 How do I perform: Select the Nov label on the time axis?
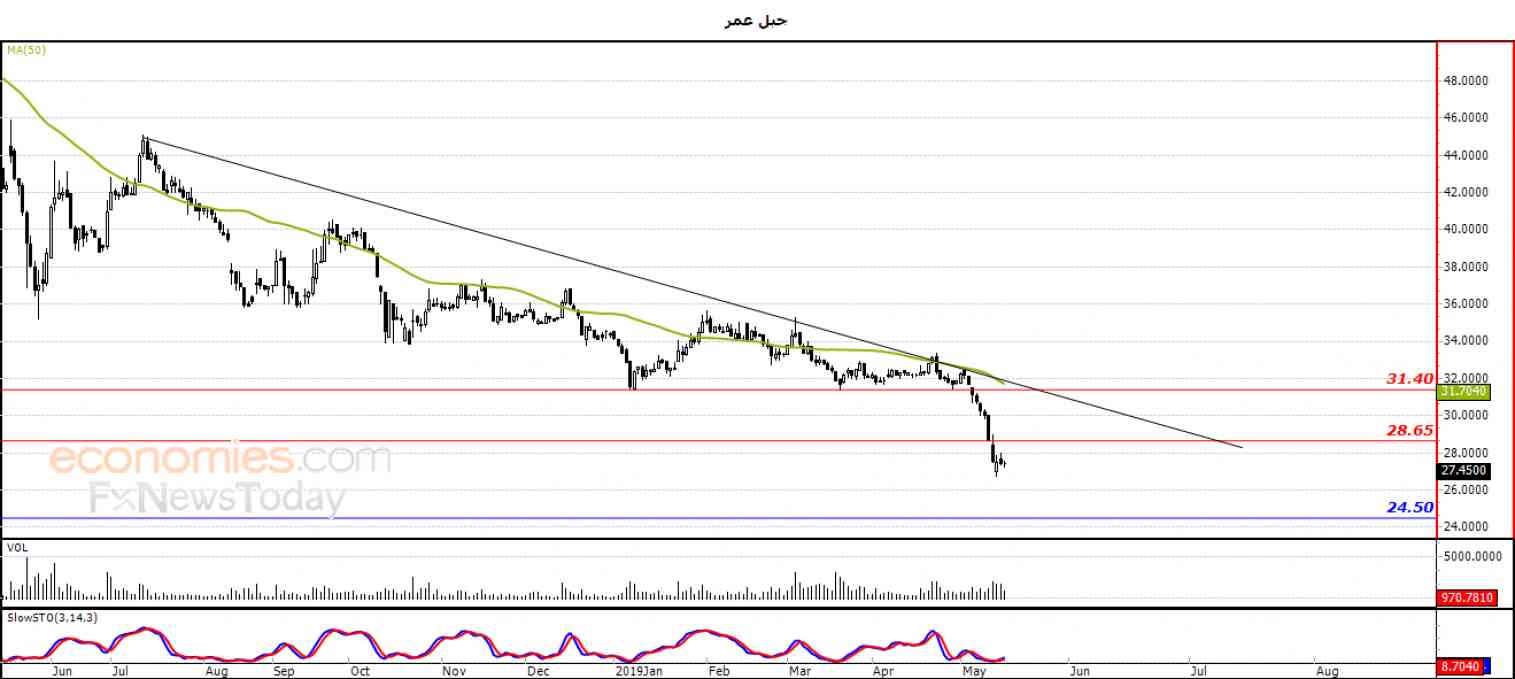454,671
